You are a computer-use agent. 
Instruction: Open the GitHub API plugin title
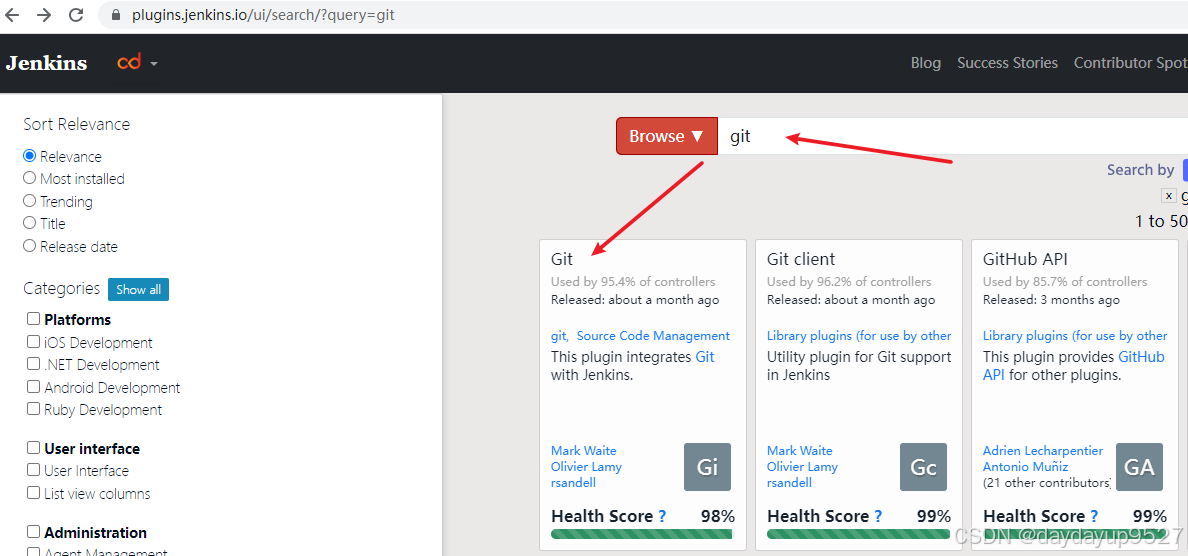(x=1025, y=259)
